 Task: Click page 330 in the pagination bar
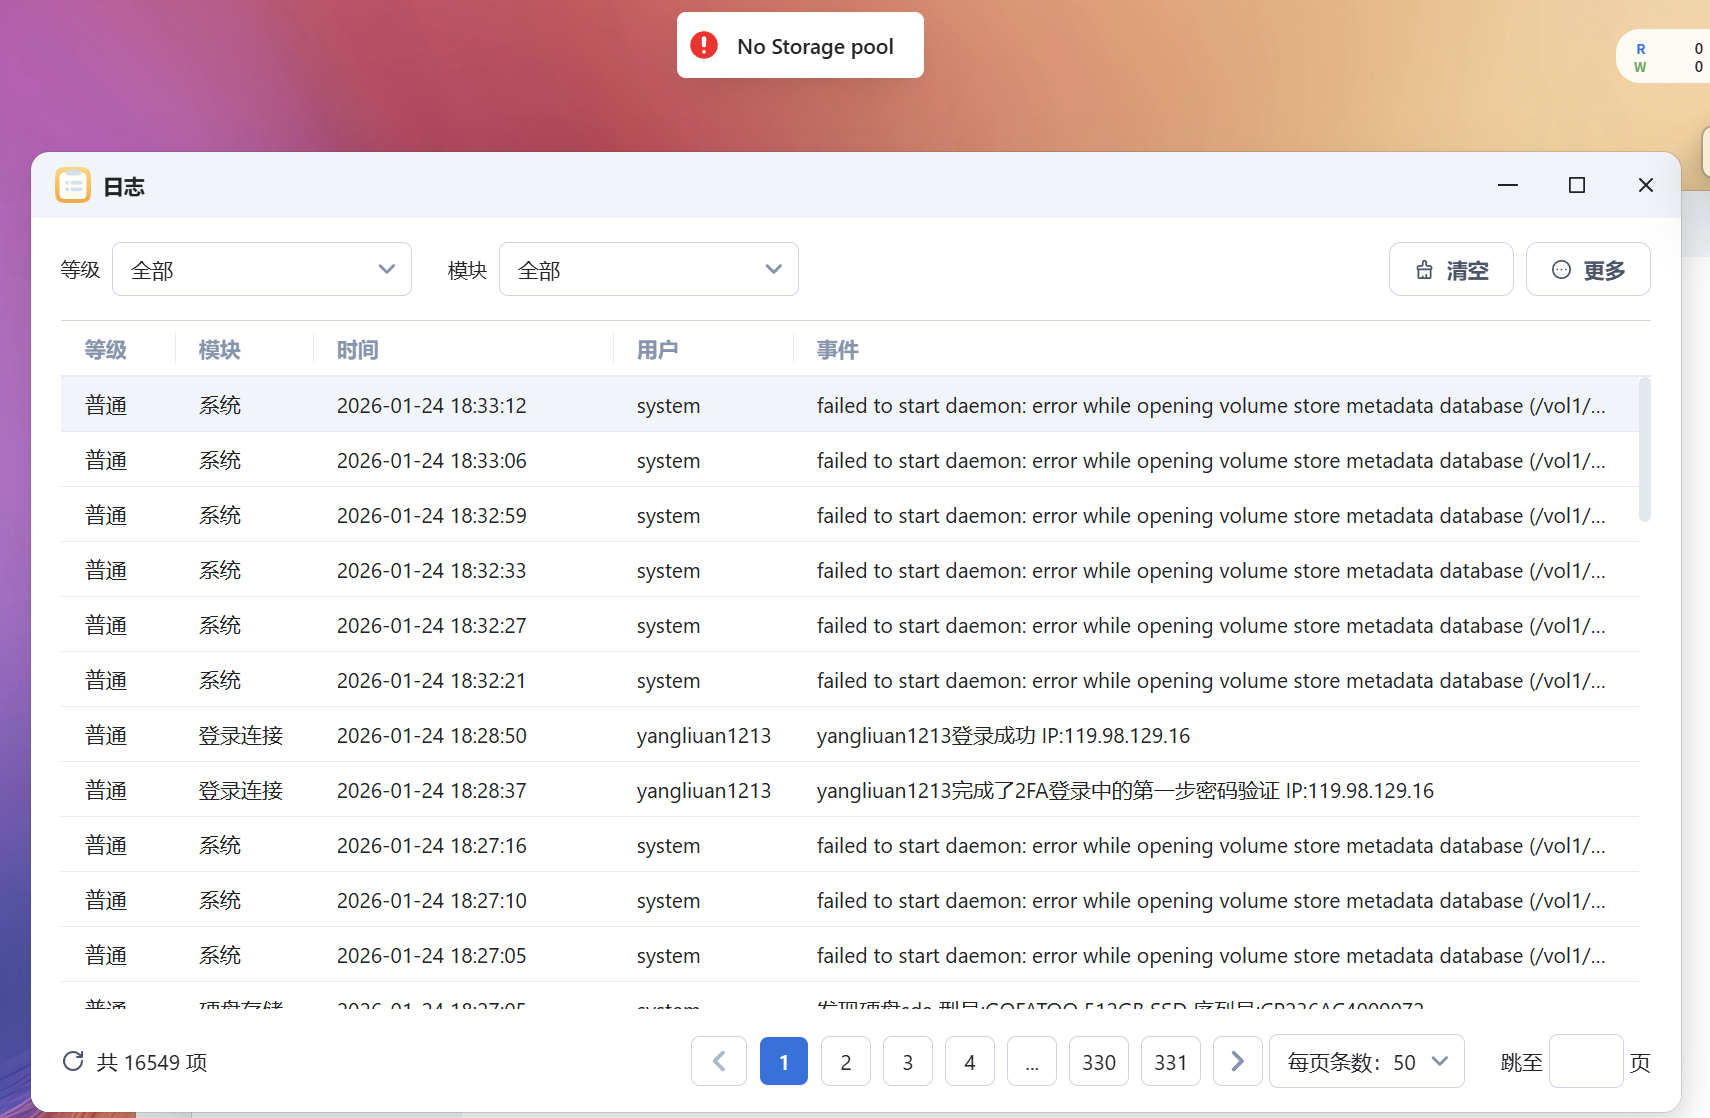(x=1098, y=1061)
